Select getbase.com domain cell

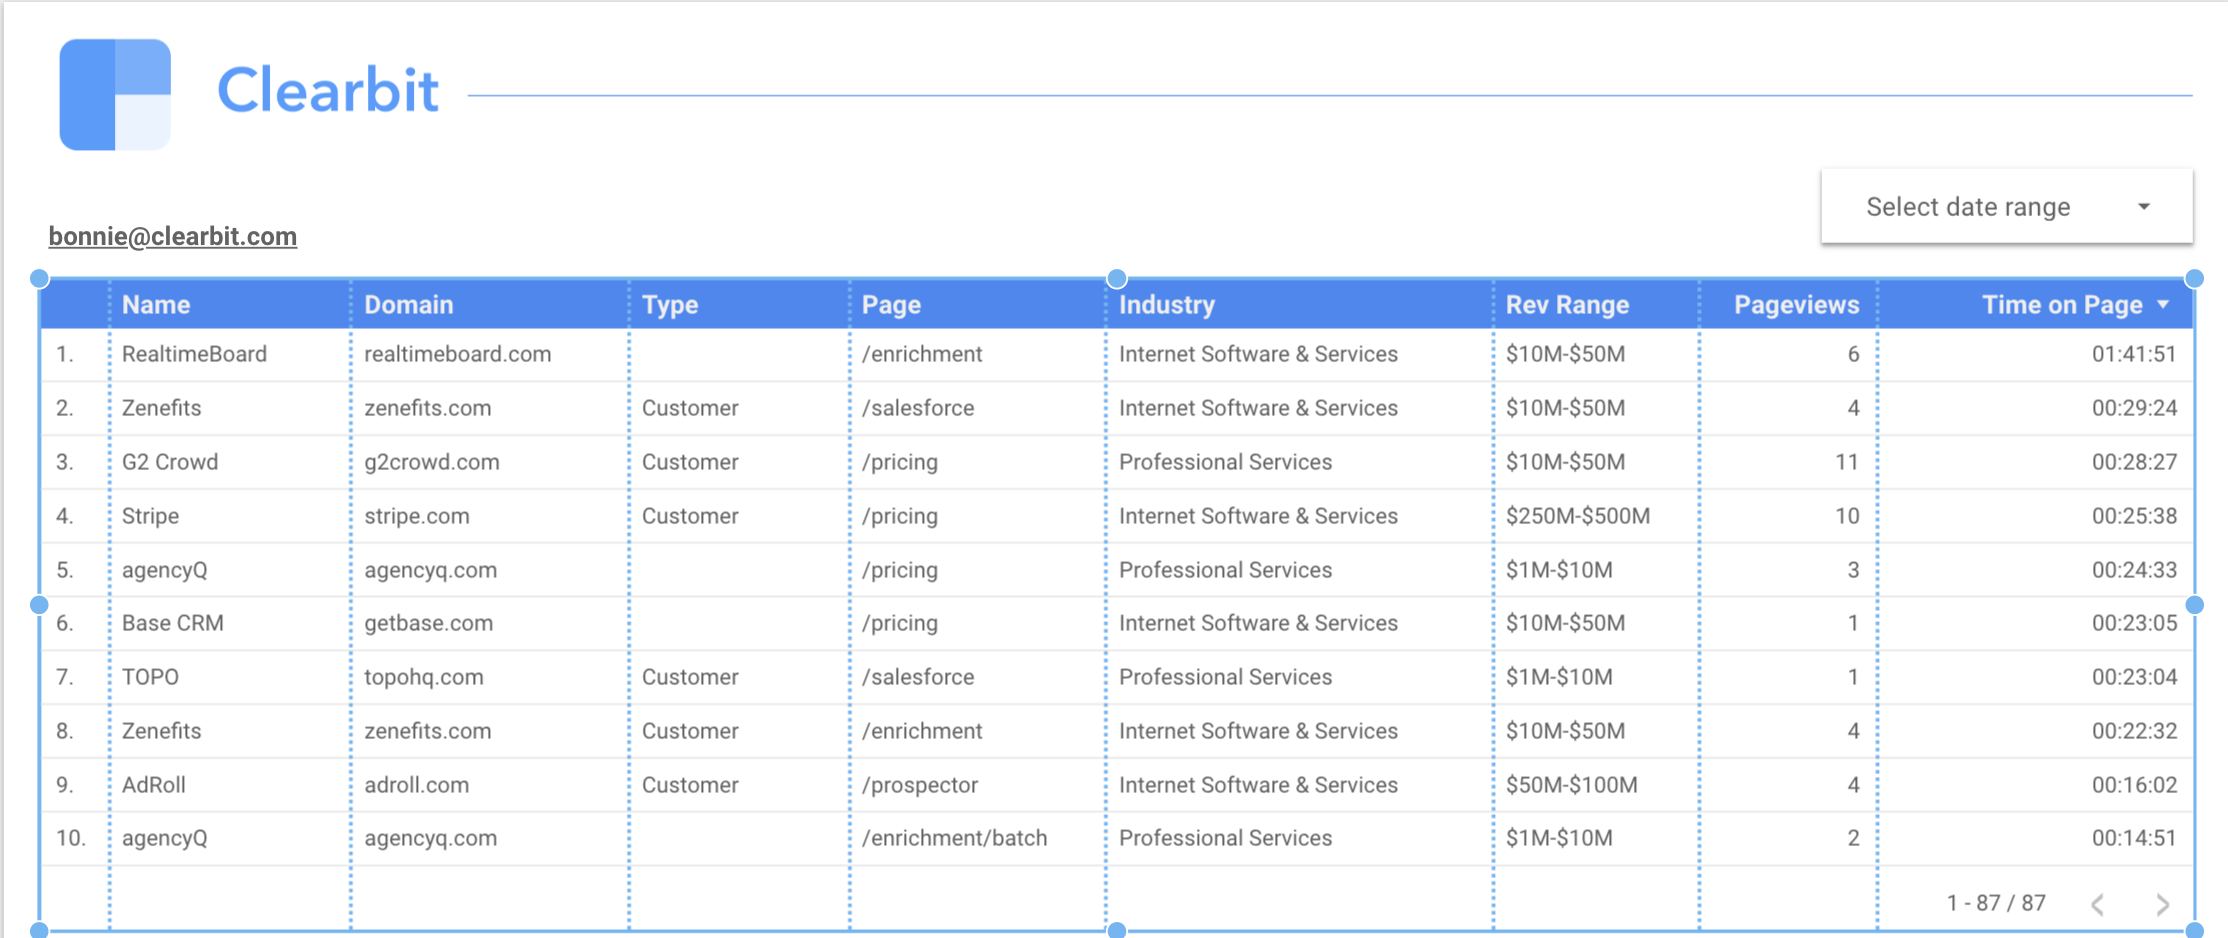[x=429, y=623]
